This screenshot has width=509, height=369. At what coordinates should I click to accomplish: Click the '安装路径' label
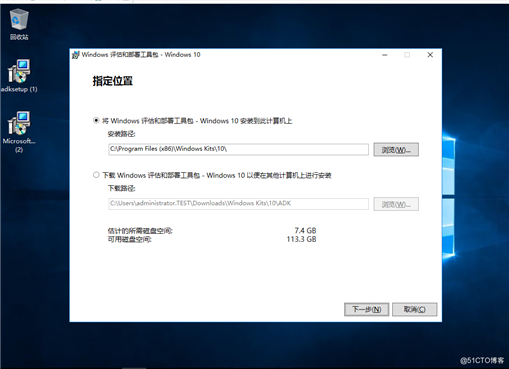pyautogui.click(x=121, y=134)
